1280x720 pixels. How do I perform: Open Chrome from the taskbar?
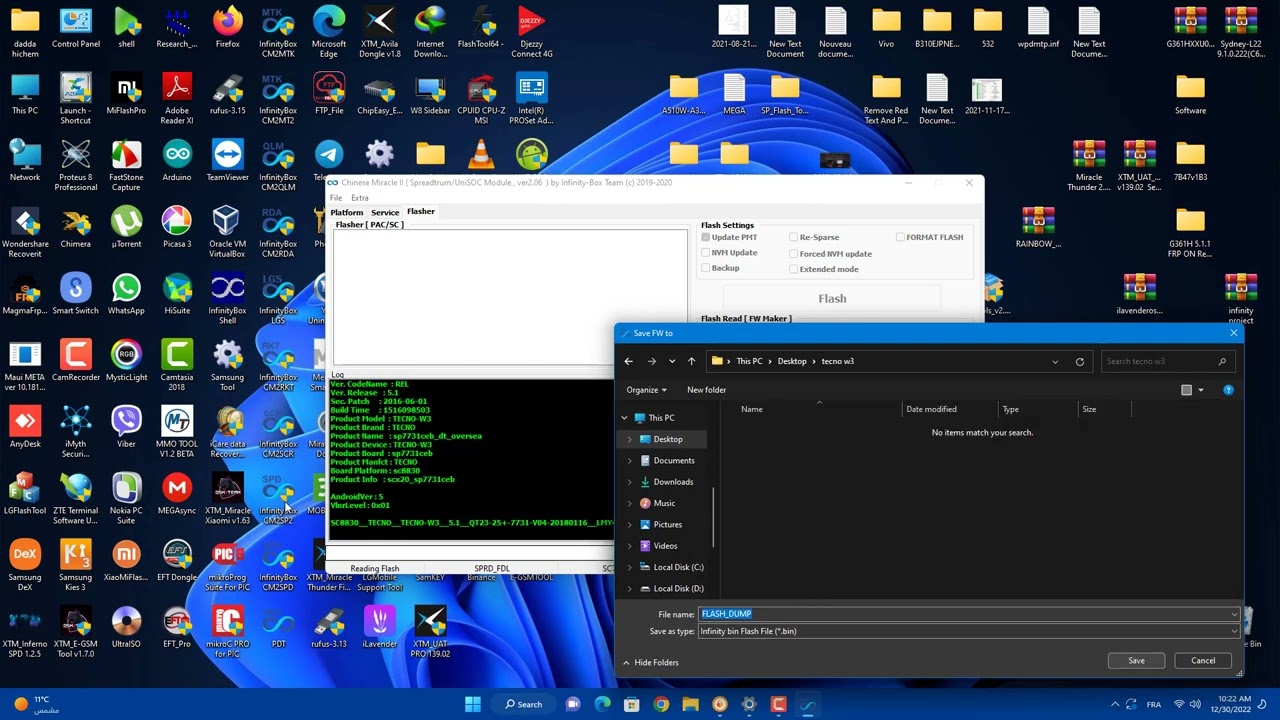click(x=661, y=704)
